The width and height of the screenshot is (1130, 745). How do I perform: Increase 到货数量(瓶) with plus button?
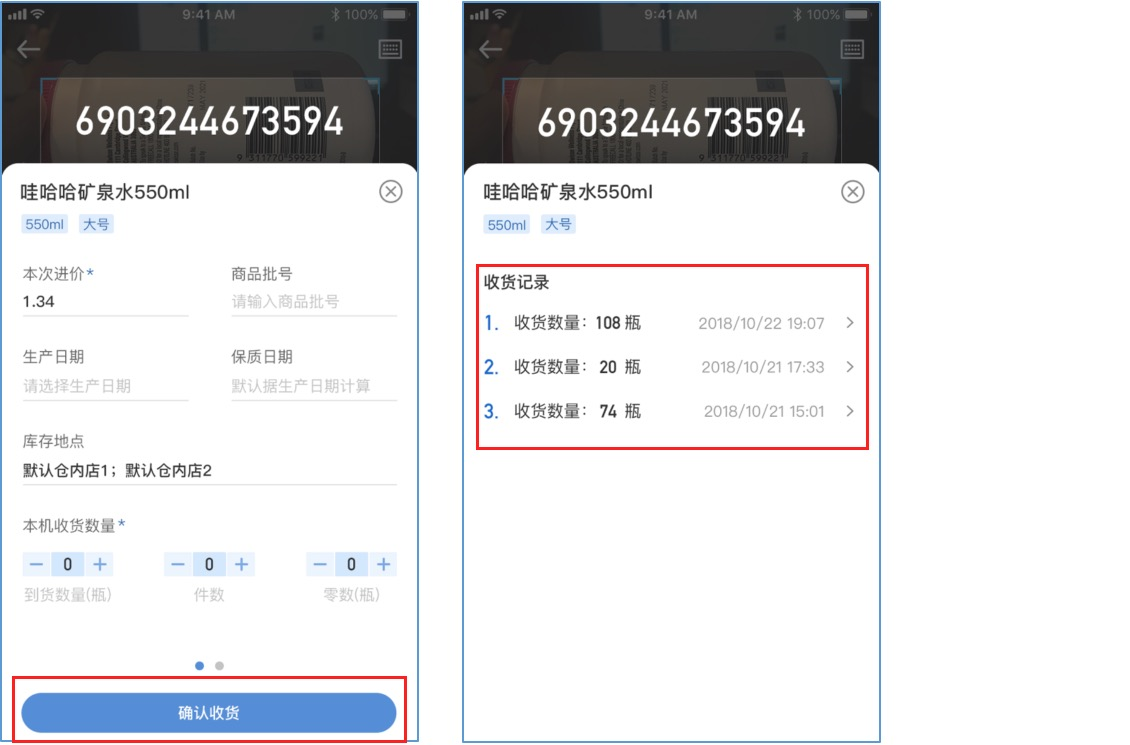(99, 564)
